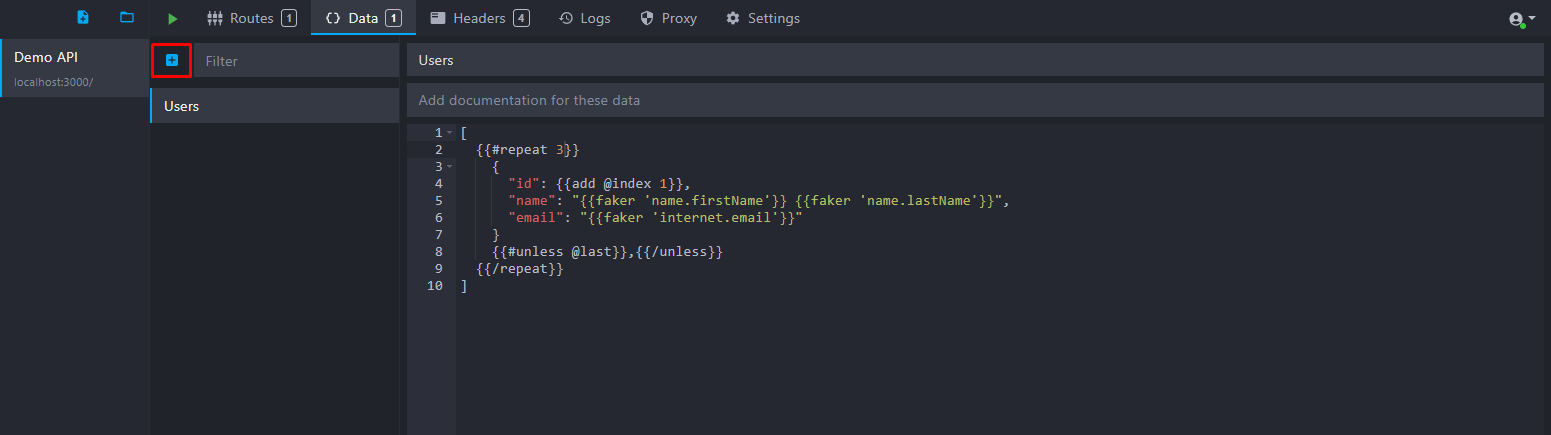This screenshot has height=435, width=1551.
Task: Switch to the Routes tab
Action: (251, 18)
